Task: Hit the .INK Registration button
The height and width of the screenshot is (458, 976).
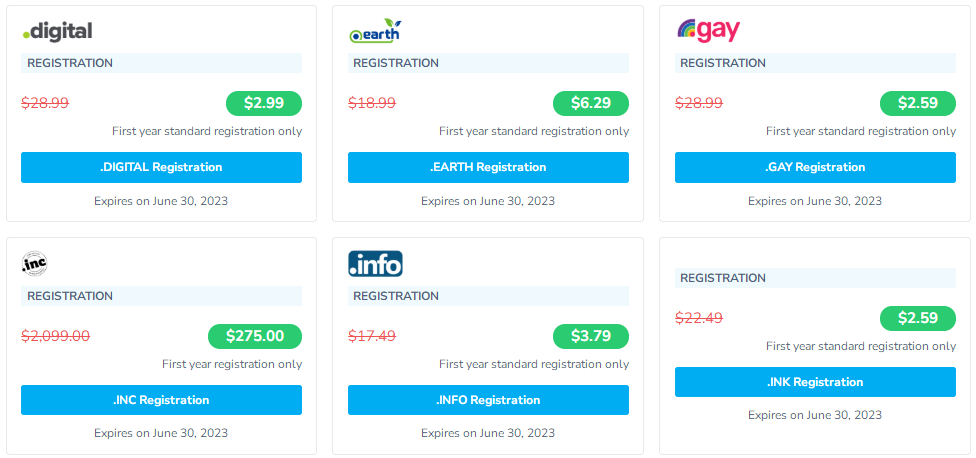Action: (815, 382)
